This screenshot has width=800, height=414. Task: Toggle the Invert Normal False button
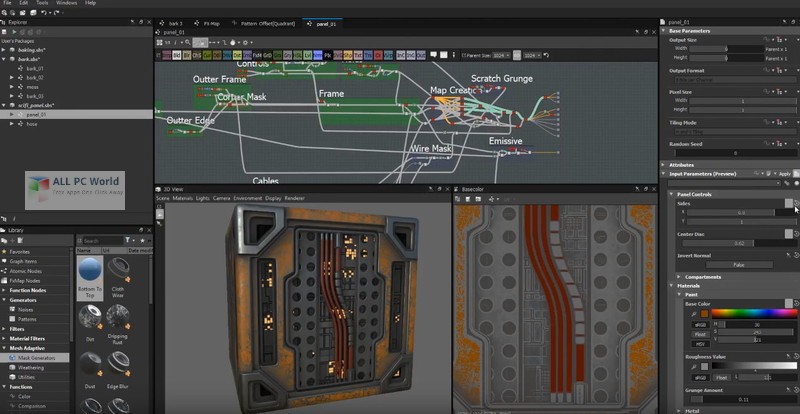(739, 265)
